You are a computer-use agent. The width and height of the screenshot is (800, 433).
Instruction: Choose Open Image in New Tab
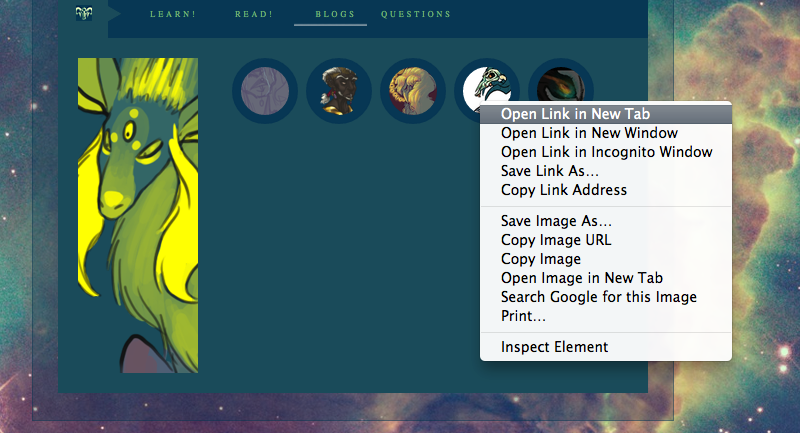(606, 278)
